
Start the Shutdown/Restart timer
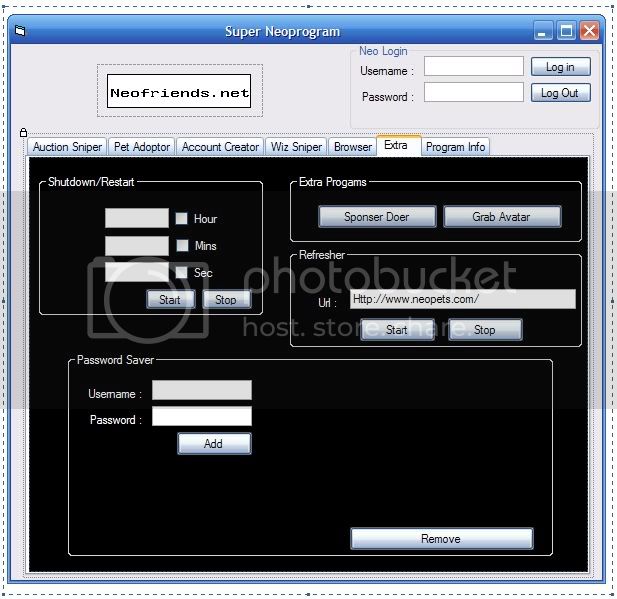point(170,300)
